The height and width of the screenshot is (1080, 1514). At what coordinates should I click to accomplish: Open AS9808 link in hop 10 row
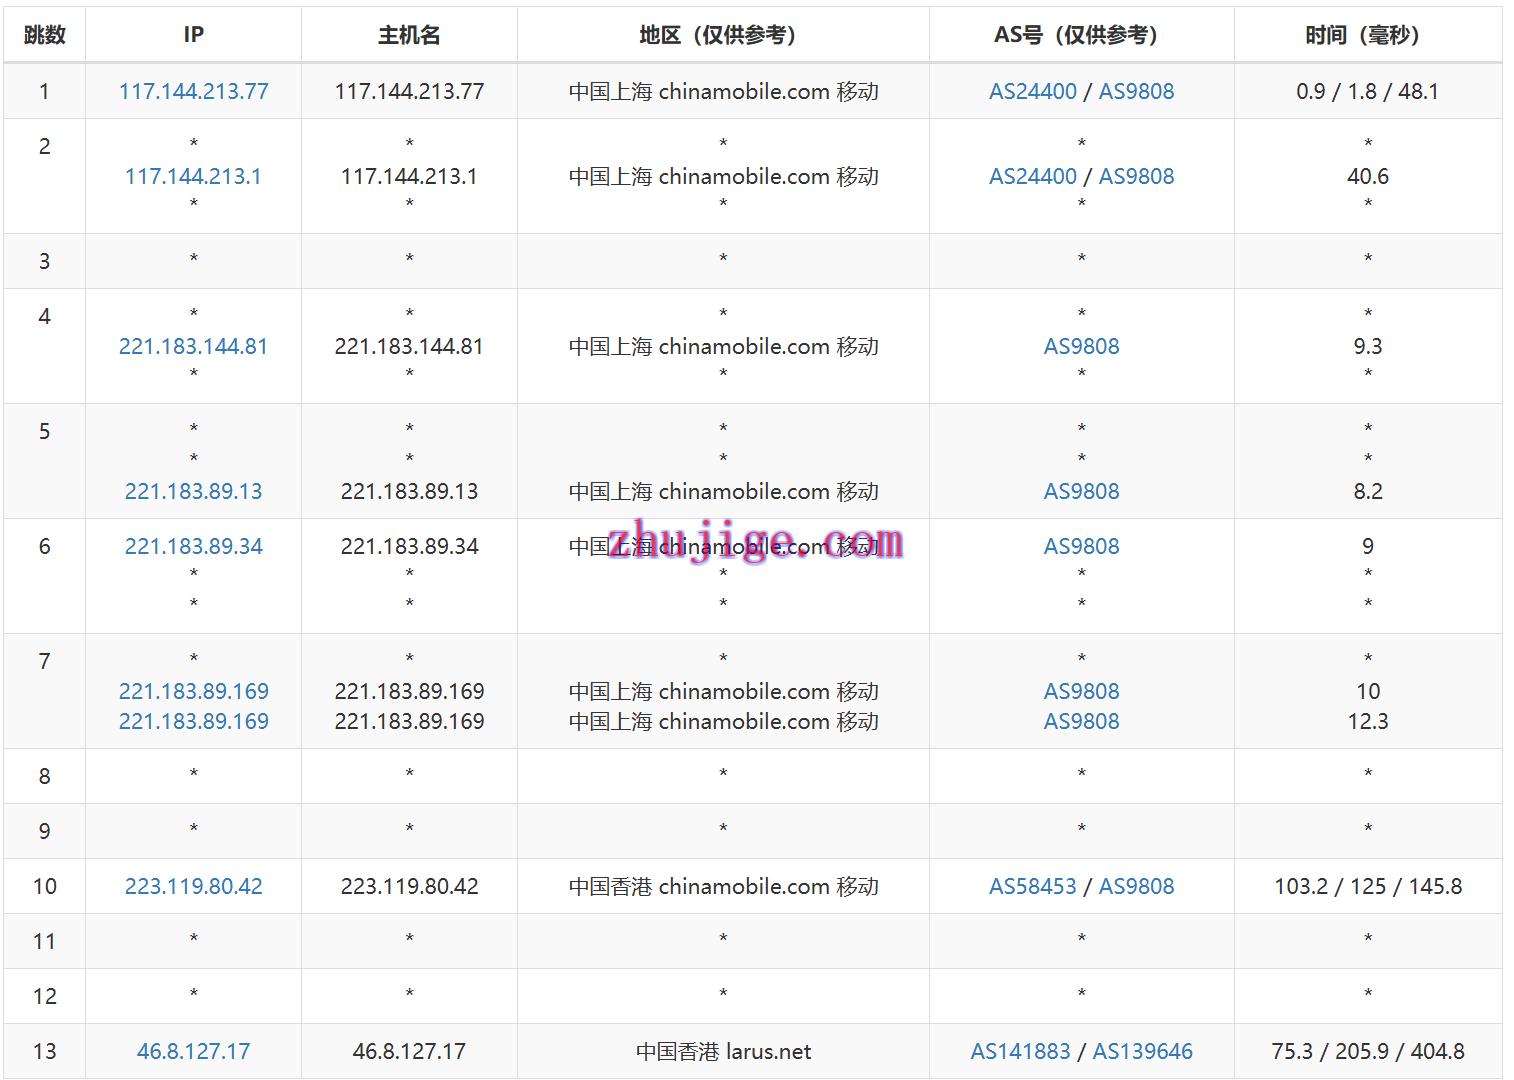click(1136, 886)
